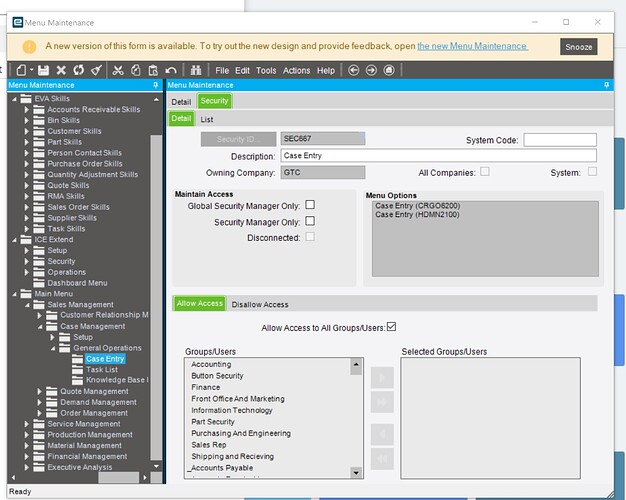Click the Delete X toolbar icon
This screenshot has width=626, height=500.
[61, 70]
